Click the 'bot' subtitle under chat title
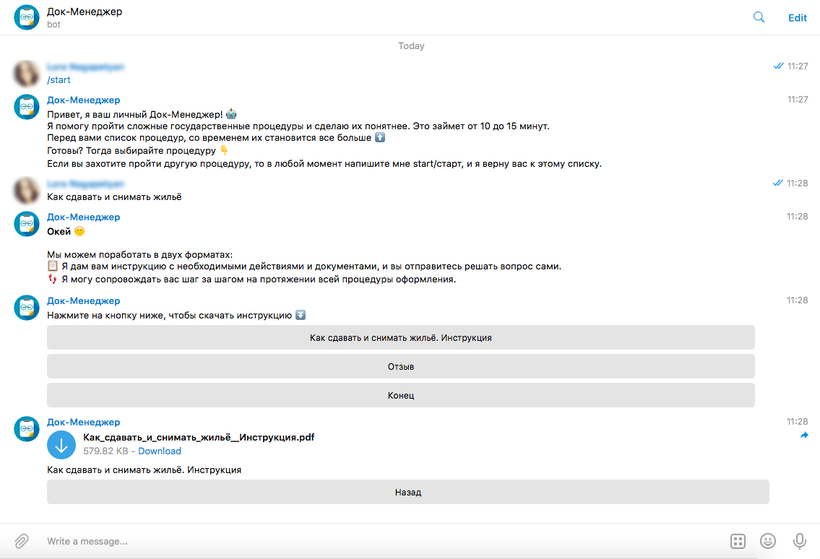Image resolution: width=820 pixels, height=559 pixels. click(x=53, y=25)
